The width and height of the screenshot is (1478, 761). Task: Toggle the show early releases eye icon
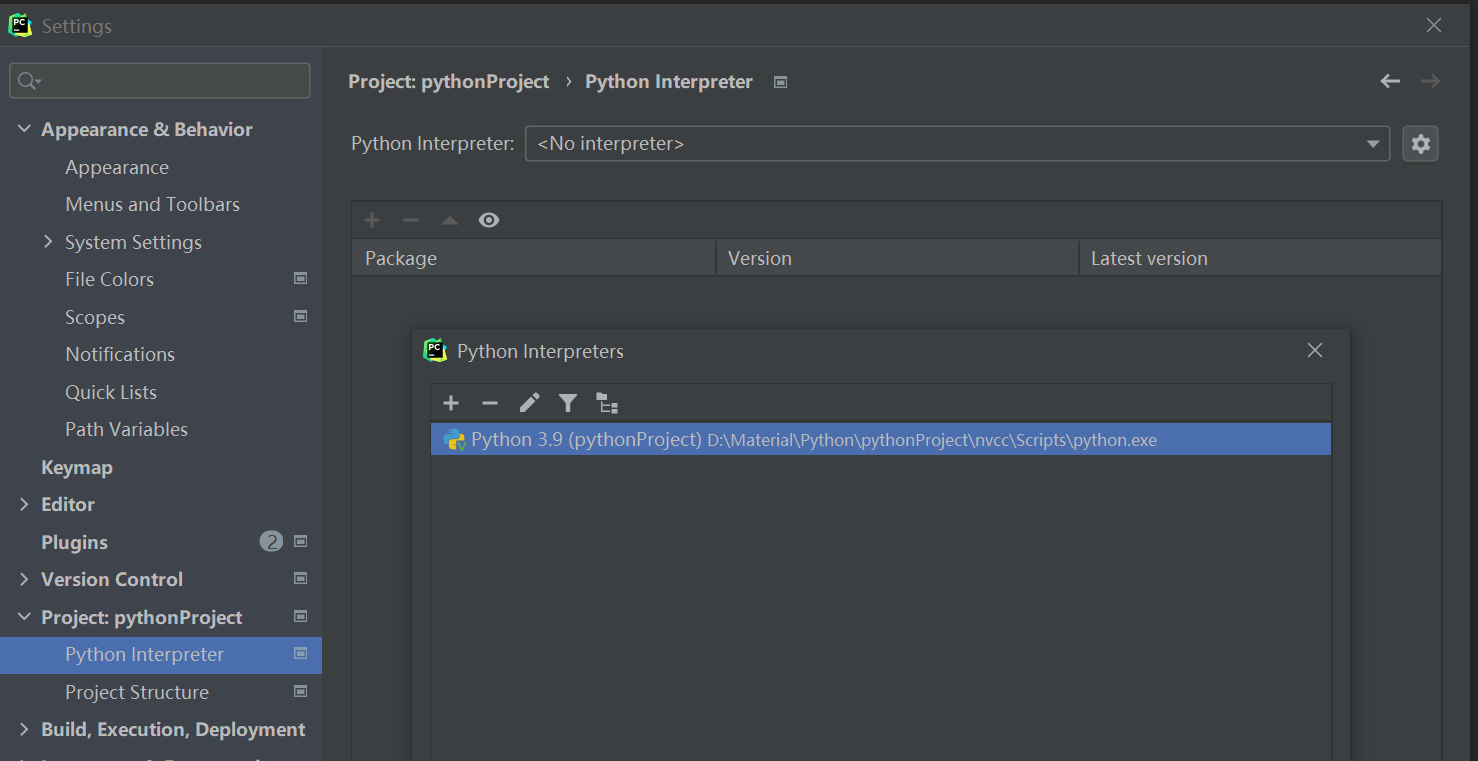click(489, 220)
